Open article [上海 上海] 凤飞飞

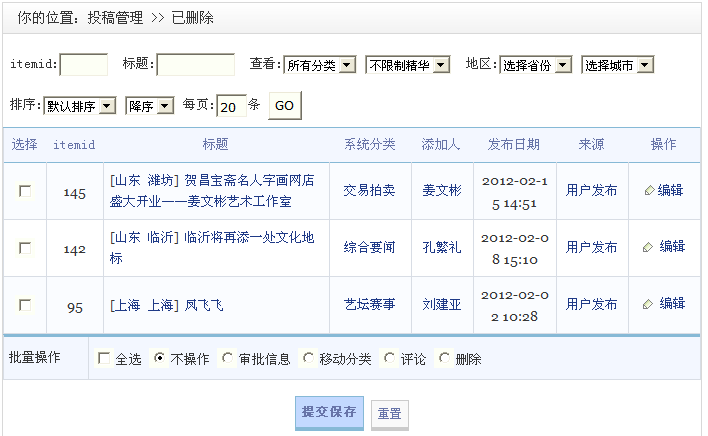pyautogui.click(x=167, y=306)
